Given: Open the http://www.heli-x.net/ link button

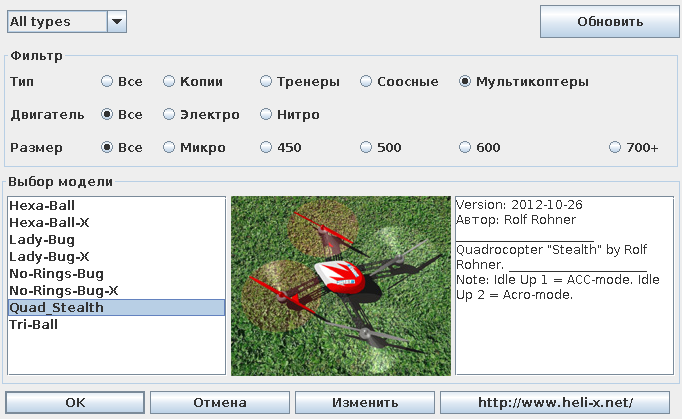Looking at the screenshot, I should point(555,402).
